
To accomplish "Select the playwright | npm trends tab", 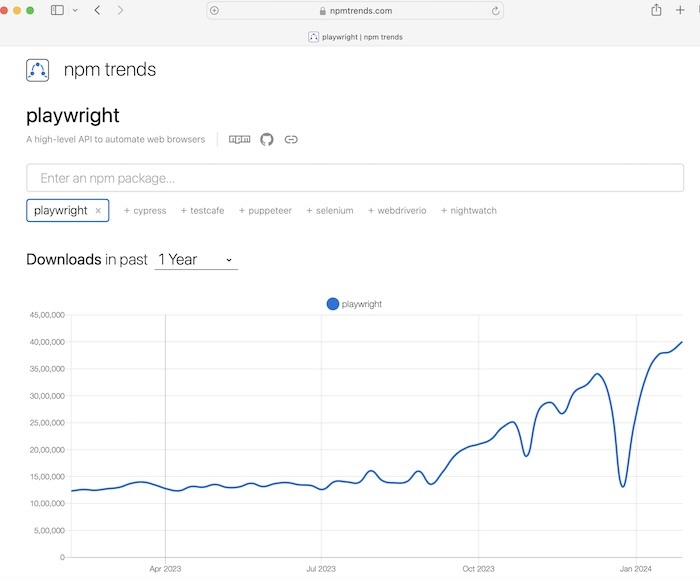I will click(355, 37).
